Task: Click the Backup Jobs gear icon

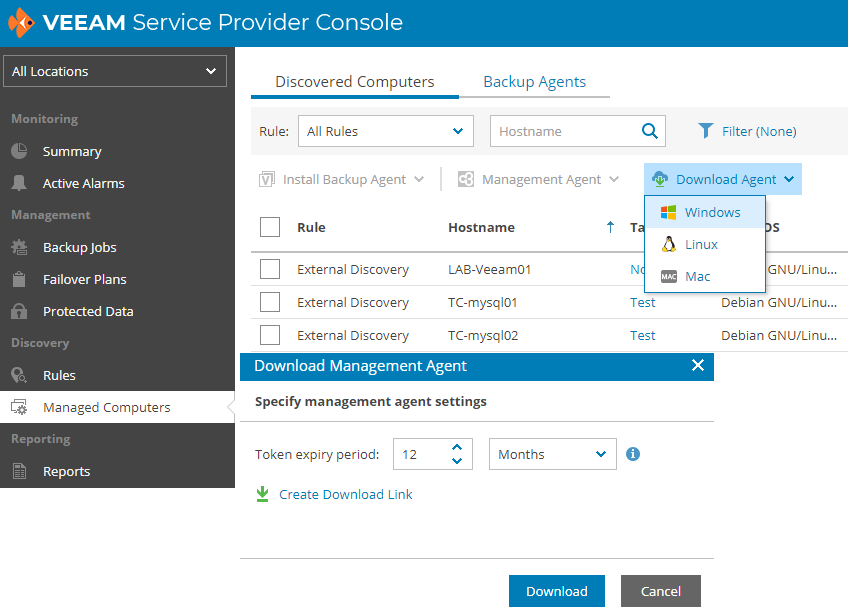Action: coord(19,247)
